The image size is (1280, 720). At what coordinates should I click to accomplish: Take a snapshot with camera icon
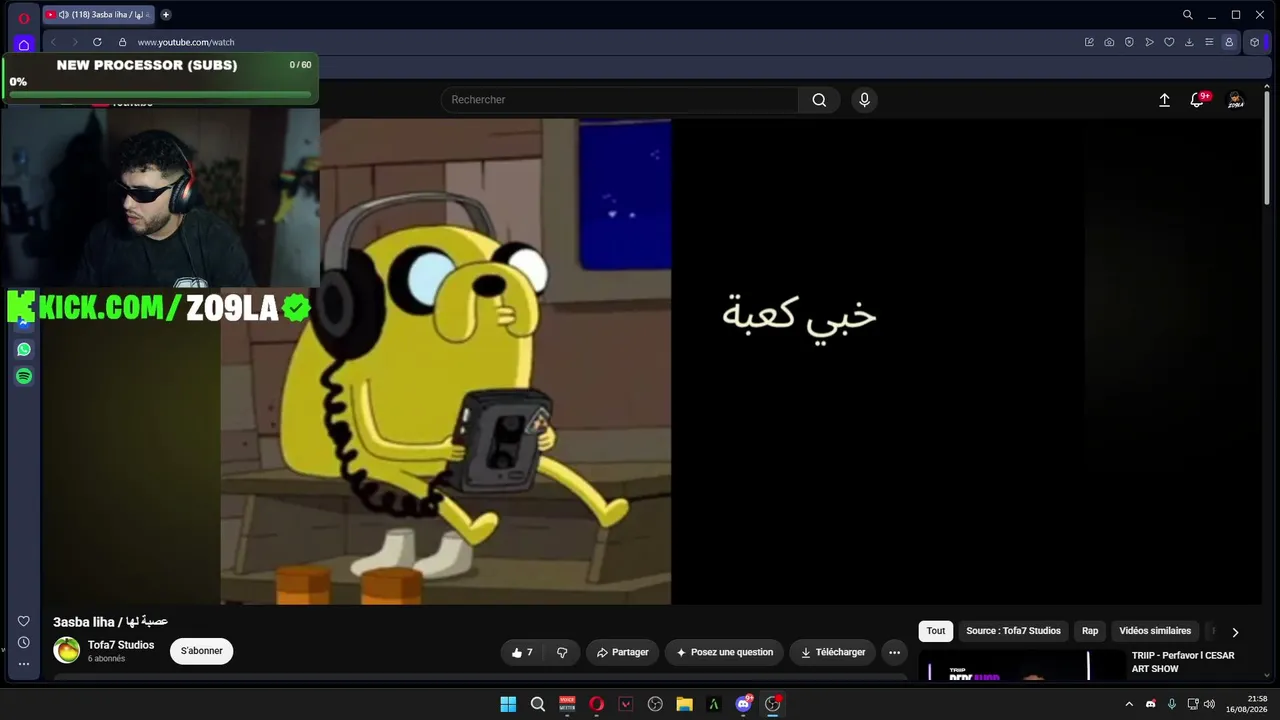tap(1109, 42)
